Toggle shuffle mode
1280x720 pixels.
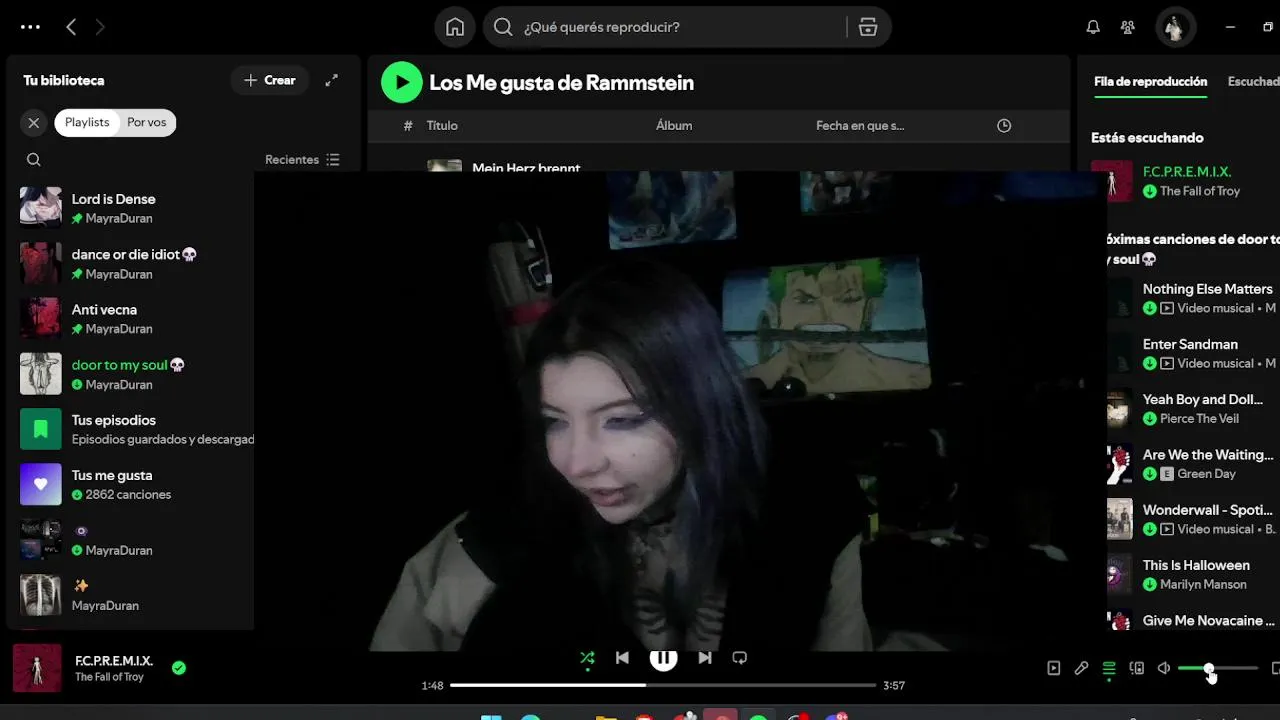(587, 658)
